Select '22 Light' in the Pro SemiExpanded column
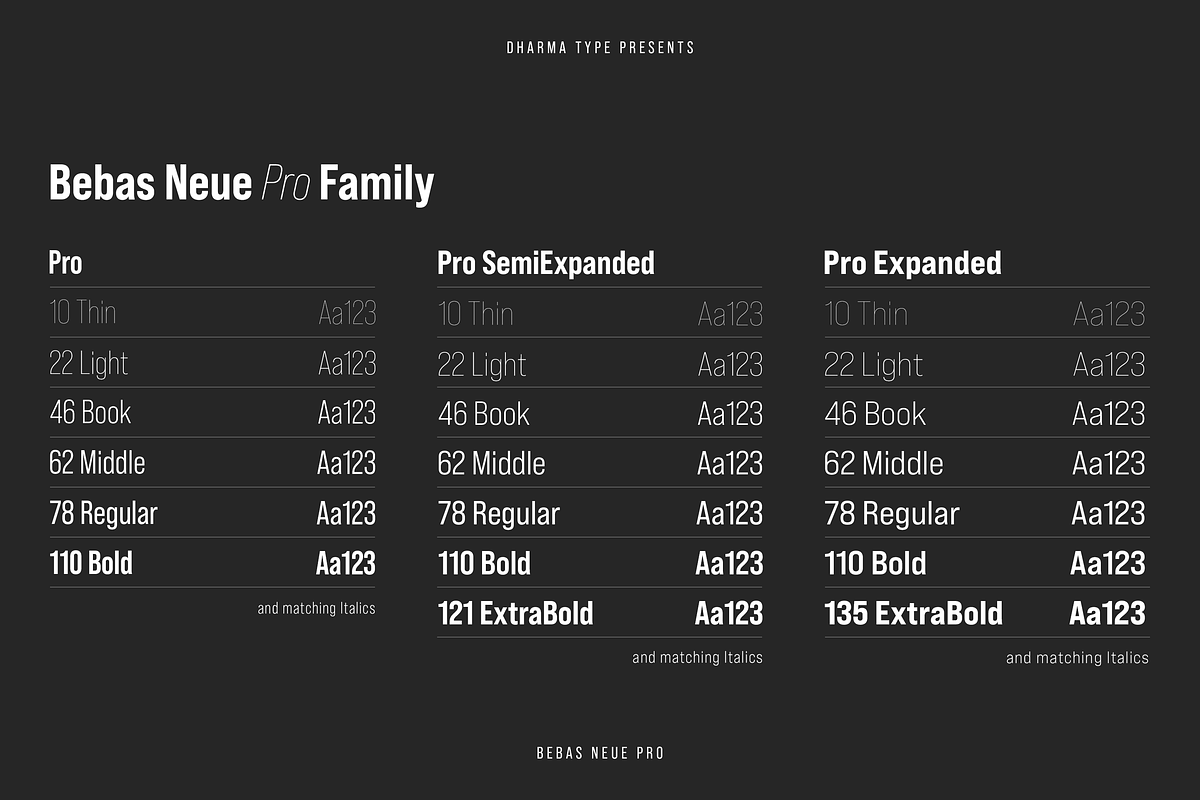This screenshot has width=1200, height=800. point(482,364)
